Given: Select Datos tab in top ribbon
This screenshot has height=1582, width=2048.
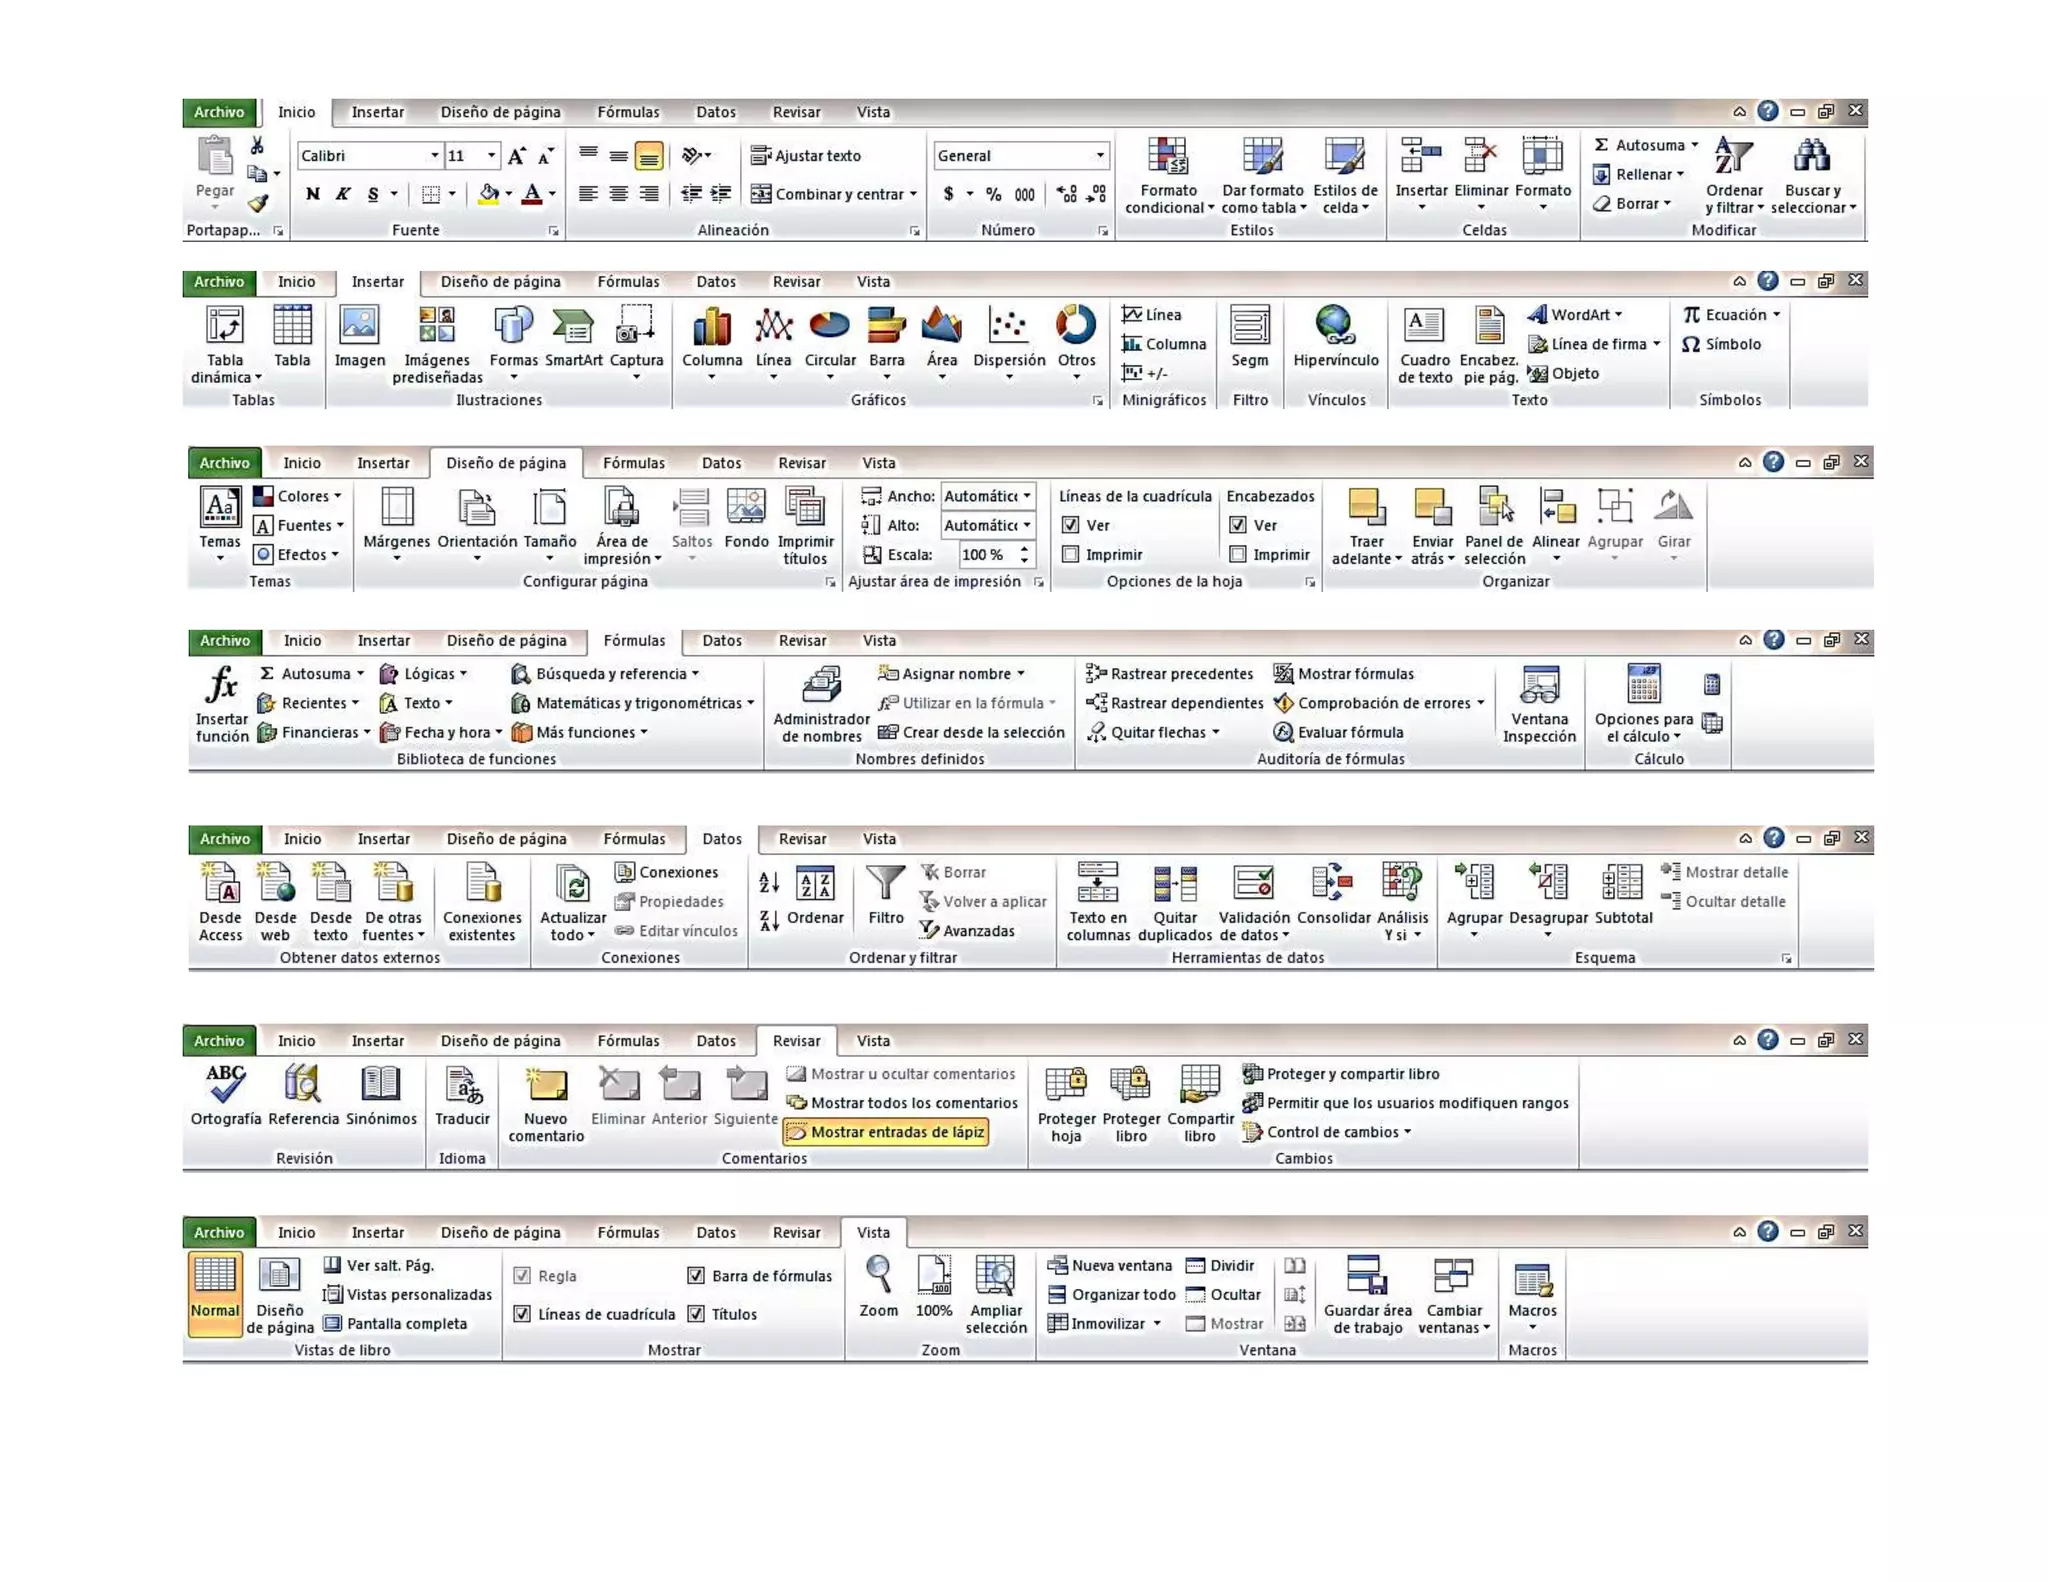Looking at the screenshot, I should [x=715, y=112].
